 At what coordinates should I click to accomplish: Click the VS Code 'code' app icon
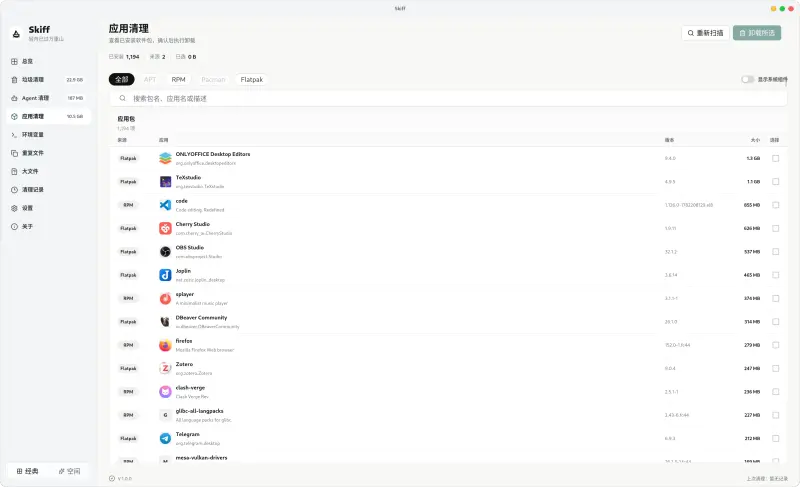tap(165, 205)
